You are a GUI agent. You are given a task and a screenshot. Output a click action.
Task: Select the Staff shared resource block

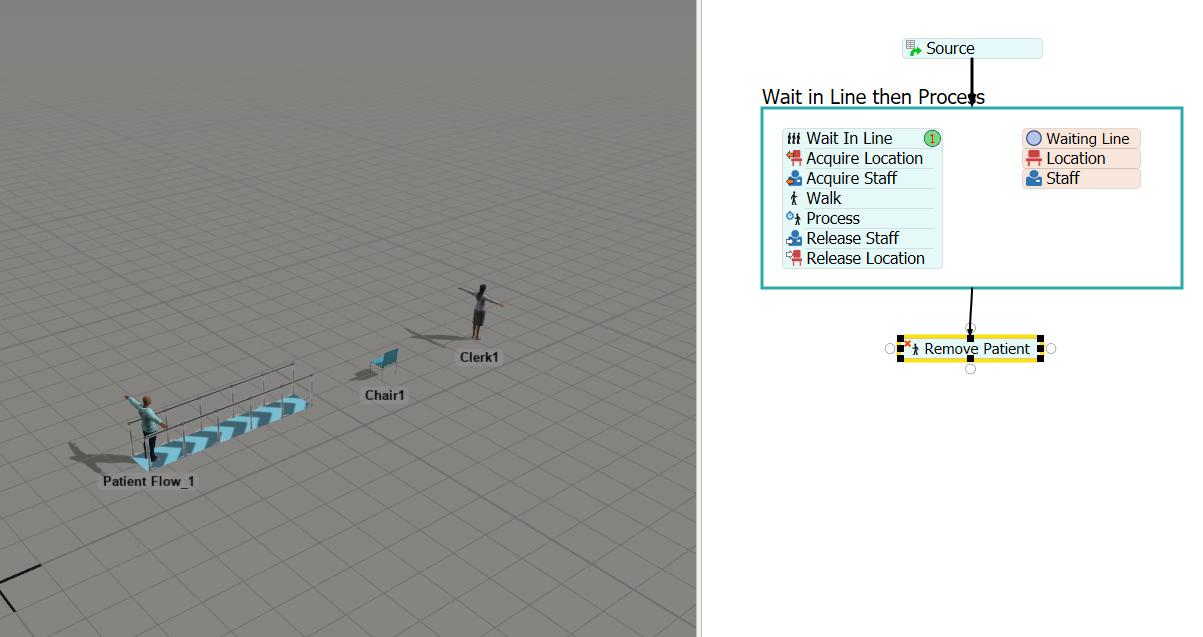tap(1080, 178)
